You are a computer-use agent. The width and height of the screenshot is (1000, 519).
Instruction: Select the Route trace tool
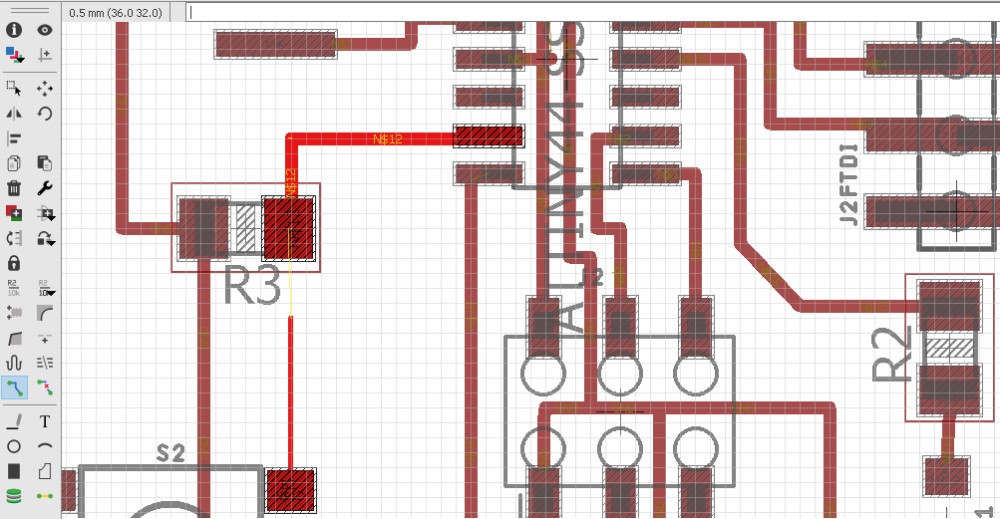15,388
